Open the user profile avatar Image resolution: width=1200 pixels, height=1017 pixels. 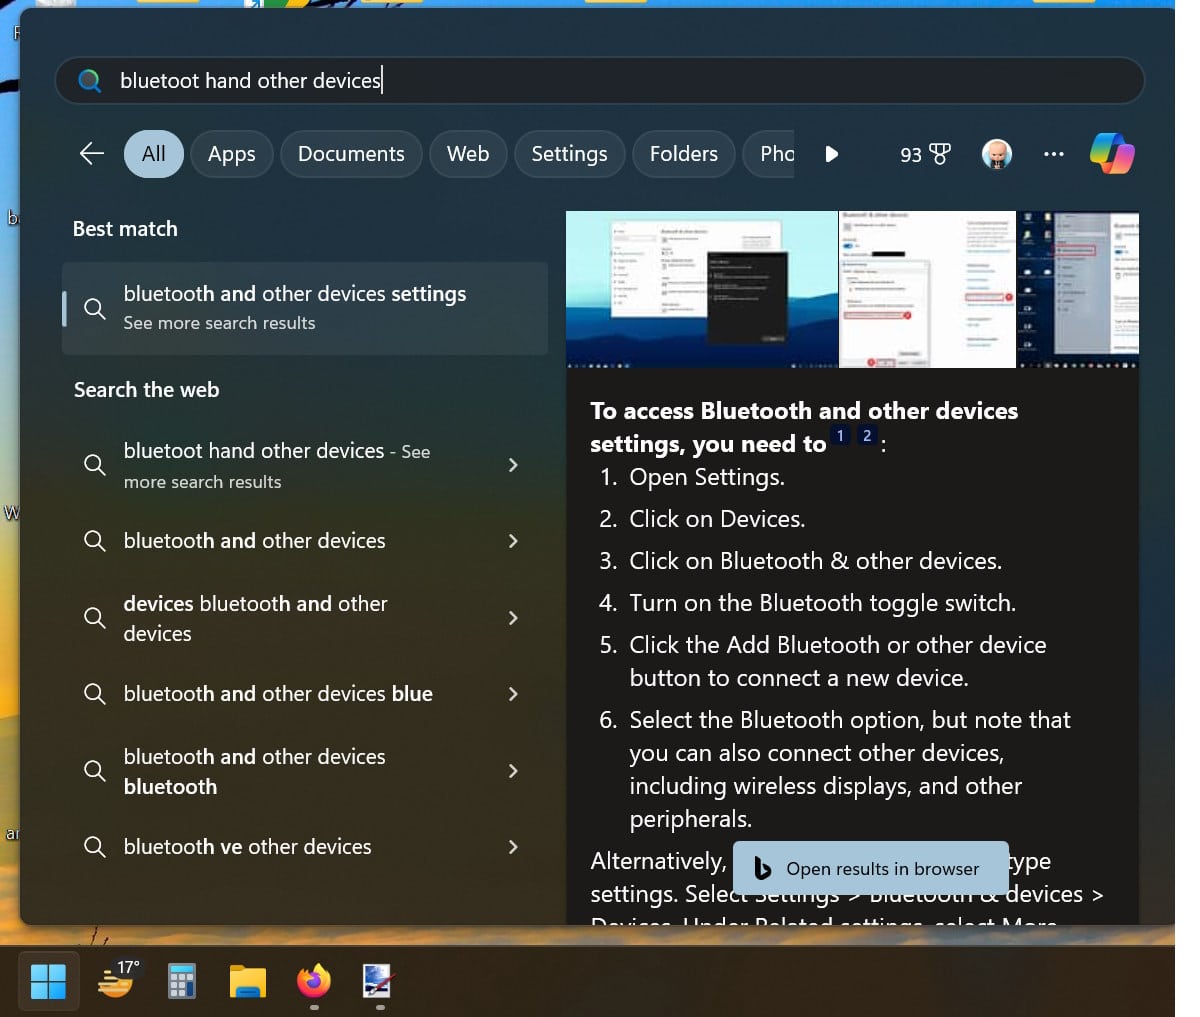click(x=996, y=153)
